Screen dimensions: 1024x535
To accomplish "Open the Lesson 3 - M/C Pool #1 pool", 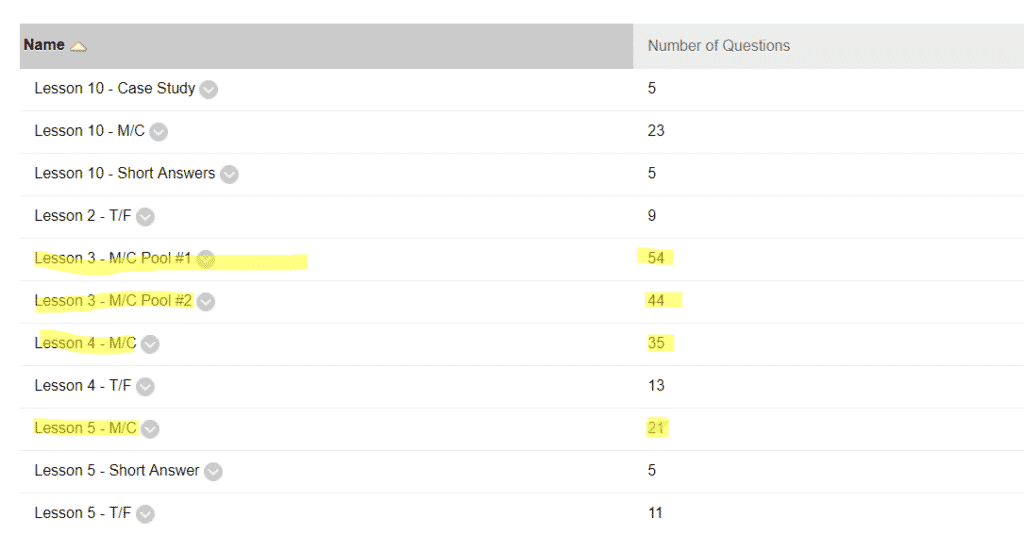I will coord(113,258).
